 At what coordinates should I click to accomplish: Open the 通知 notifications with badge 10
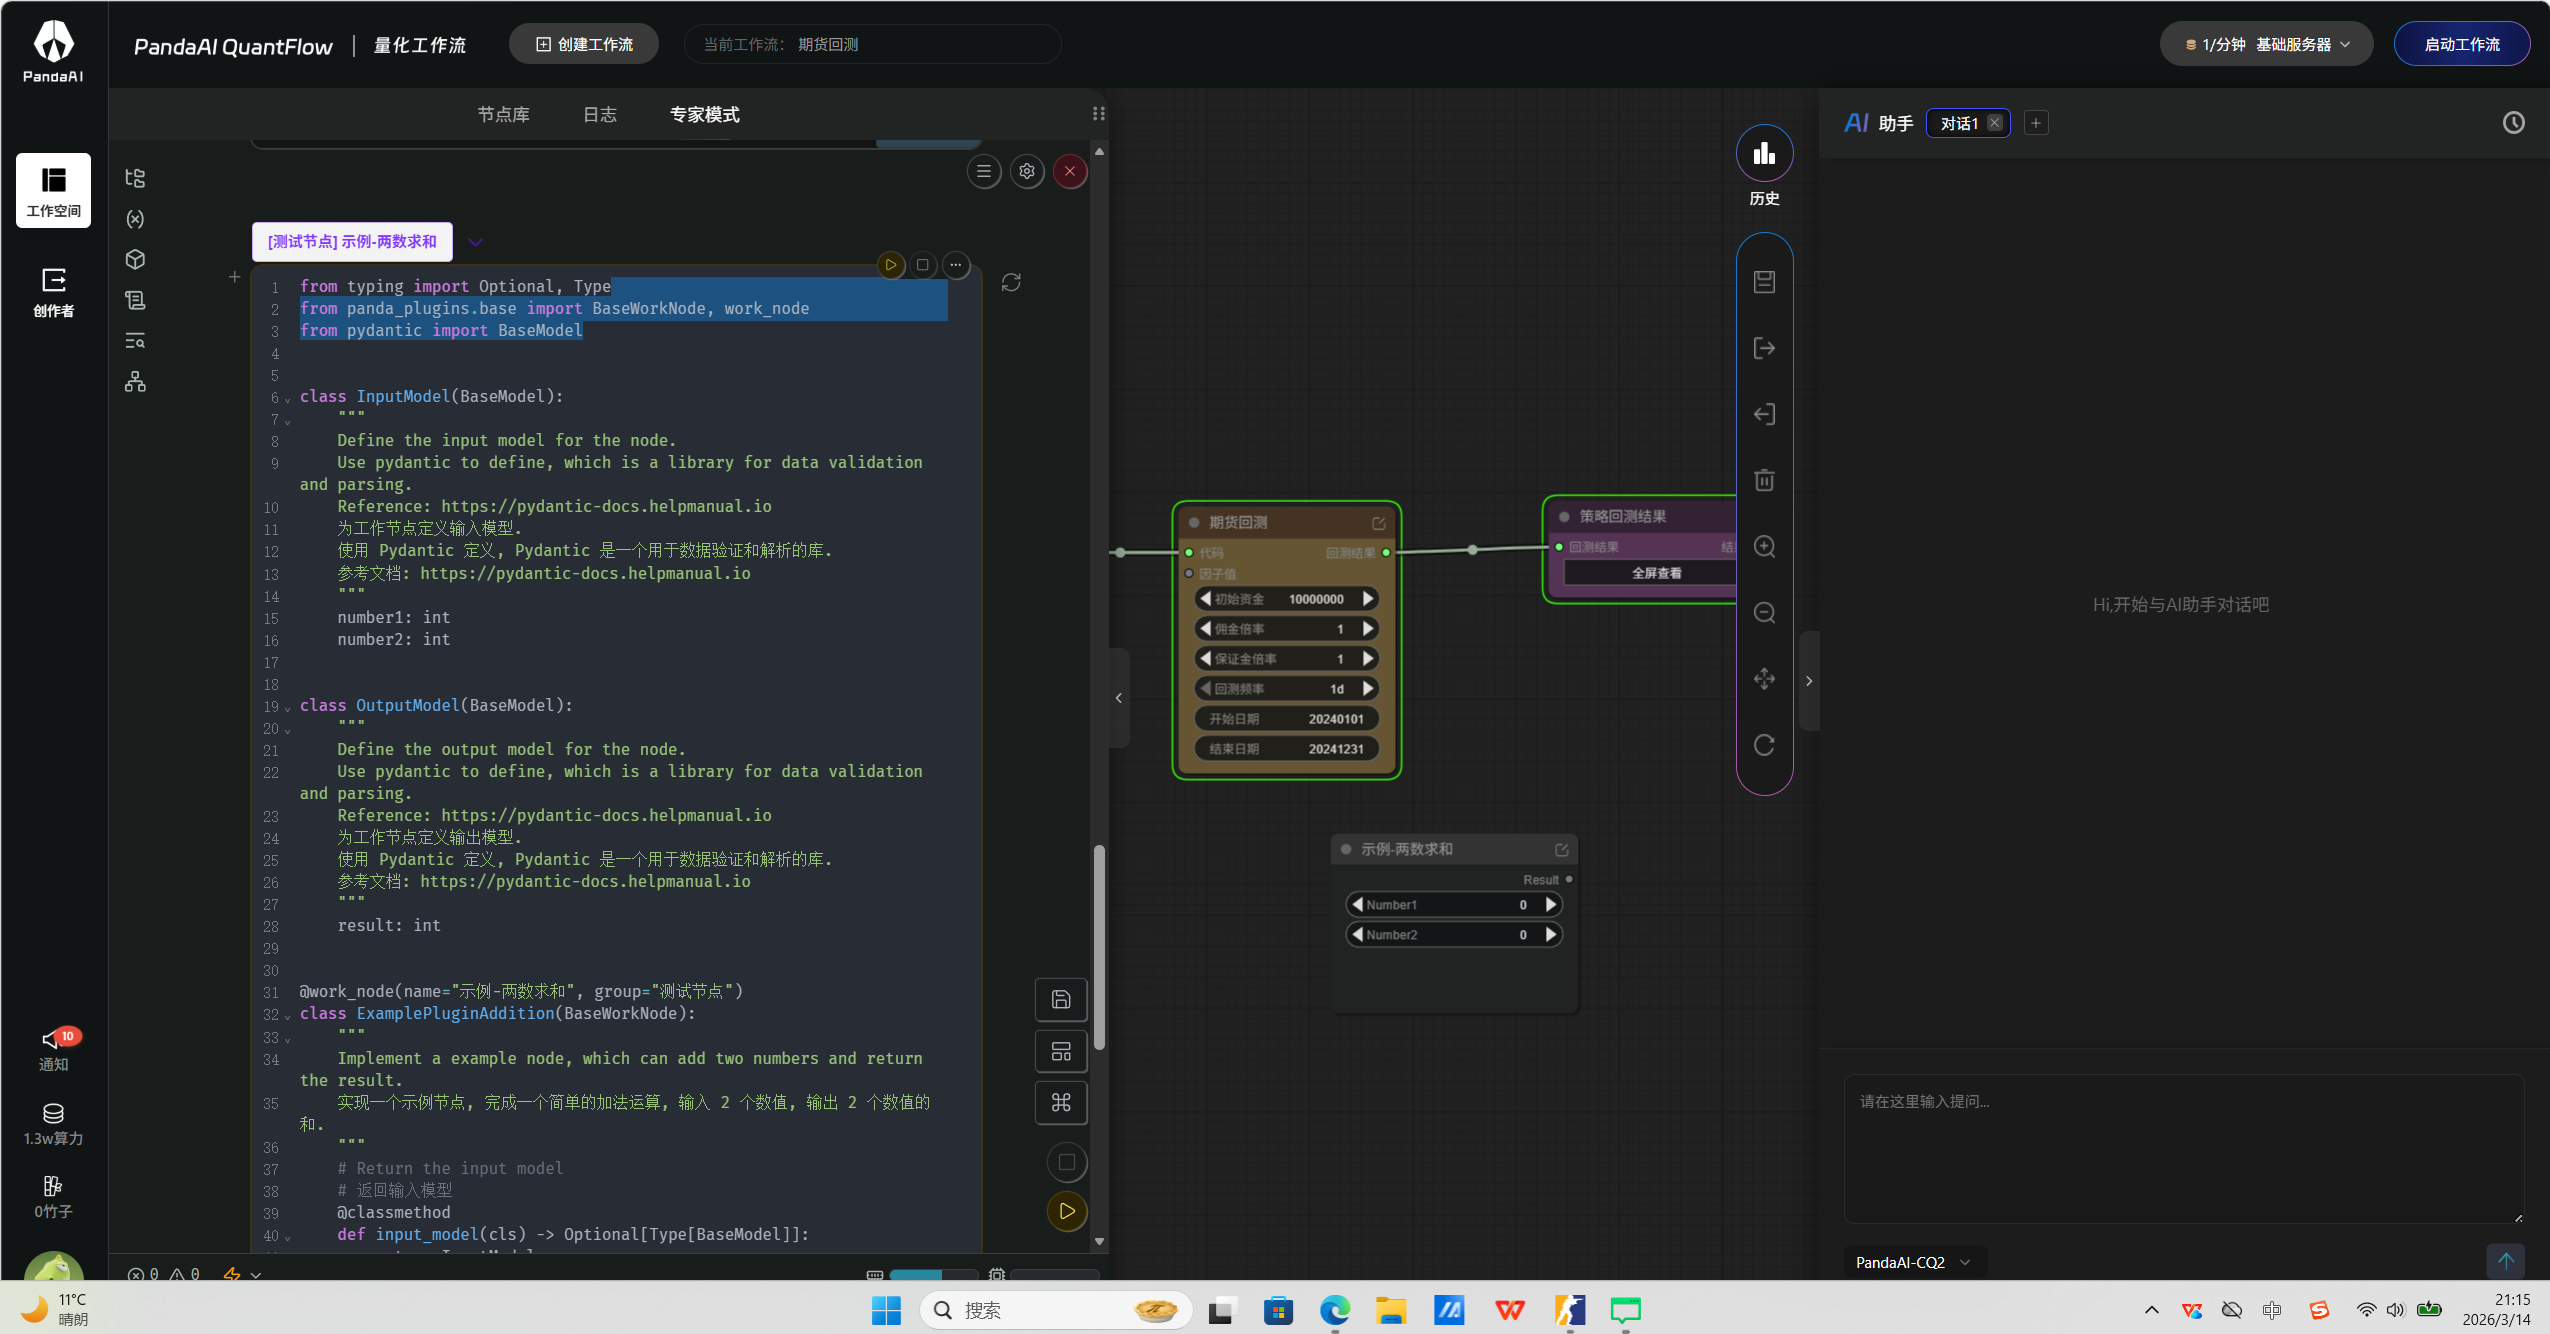point(53,1049)
